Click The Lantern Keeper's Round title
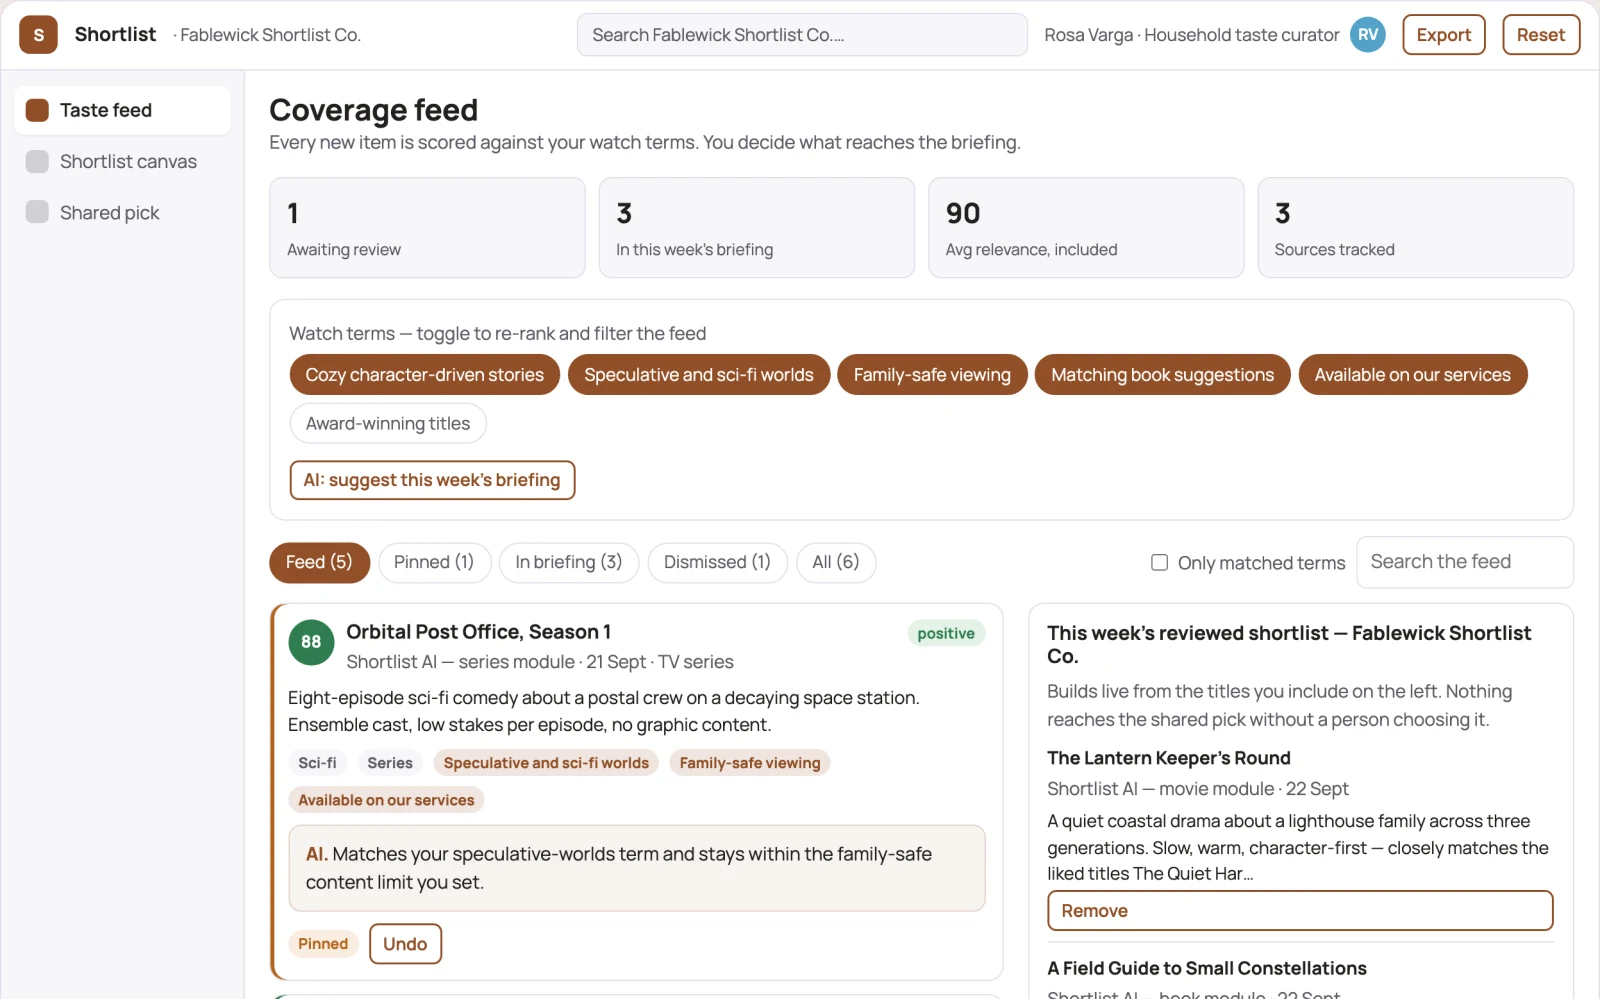This screenshot has width=1600, height=999. coord(1169,758)
